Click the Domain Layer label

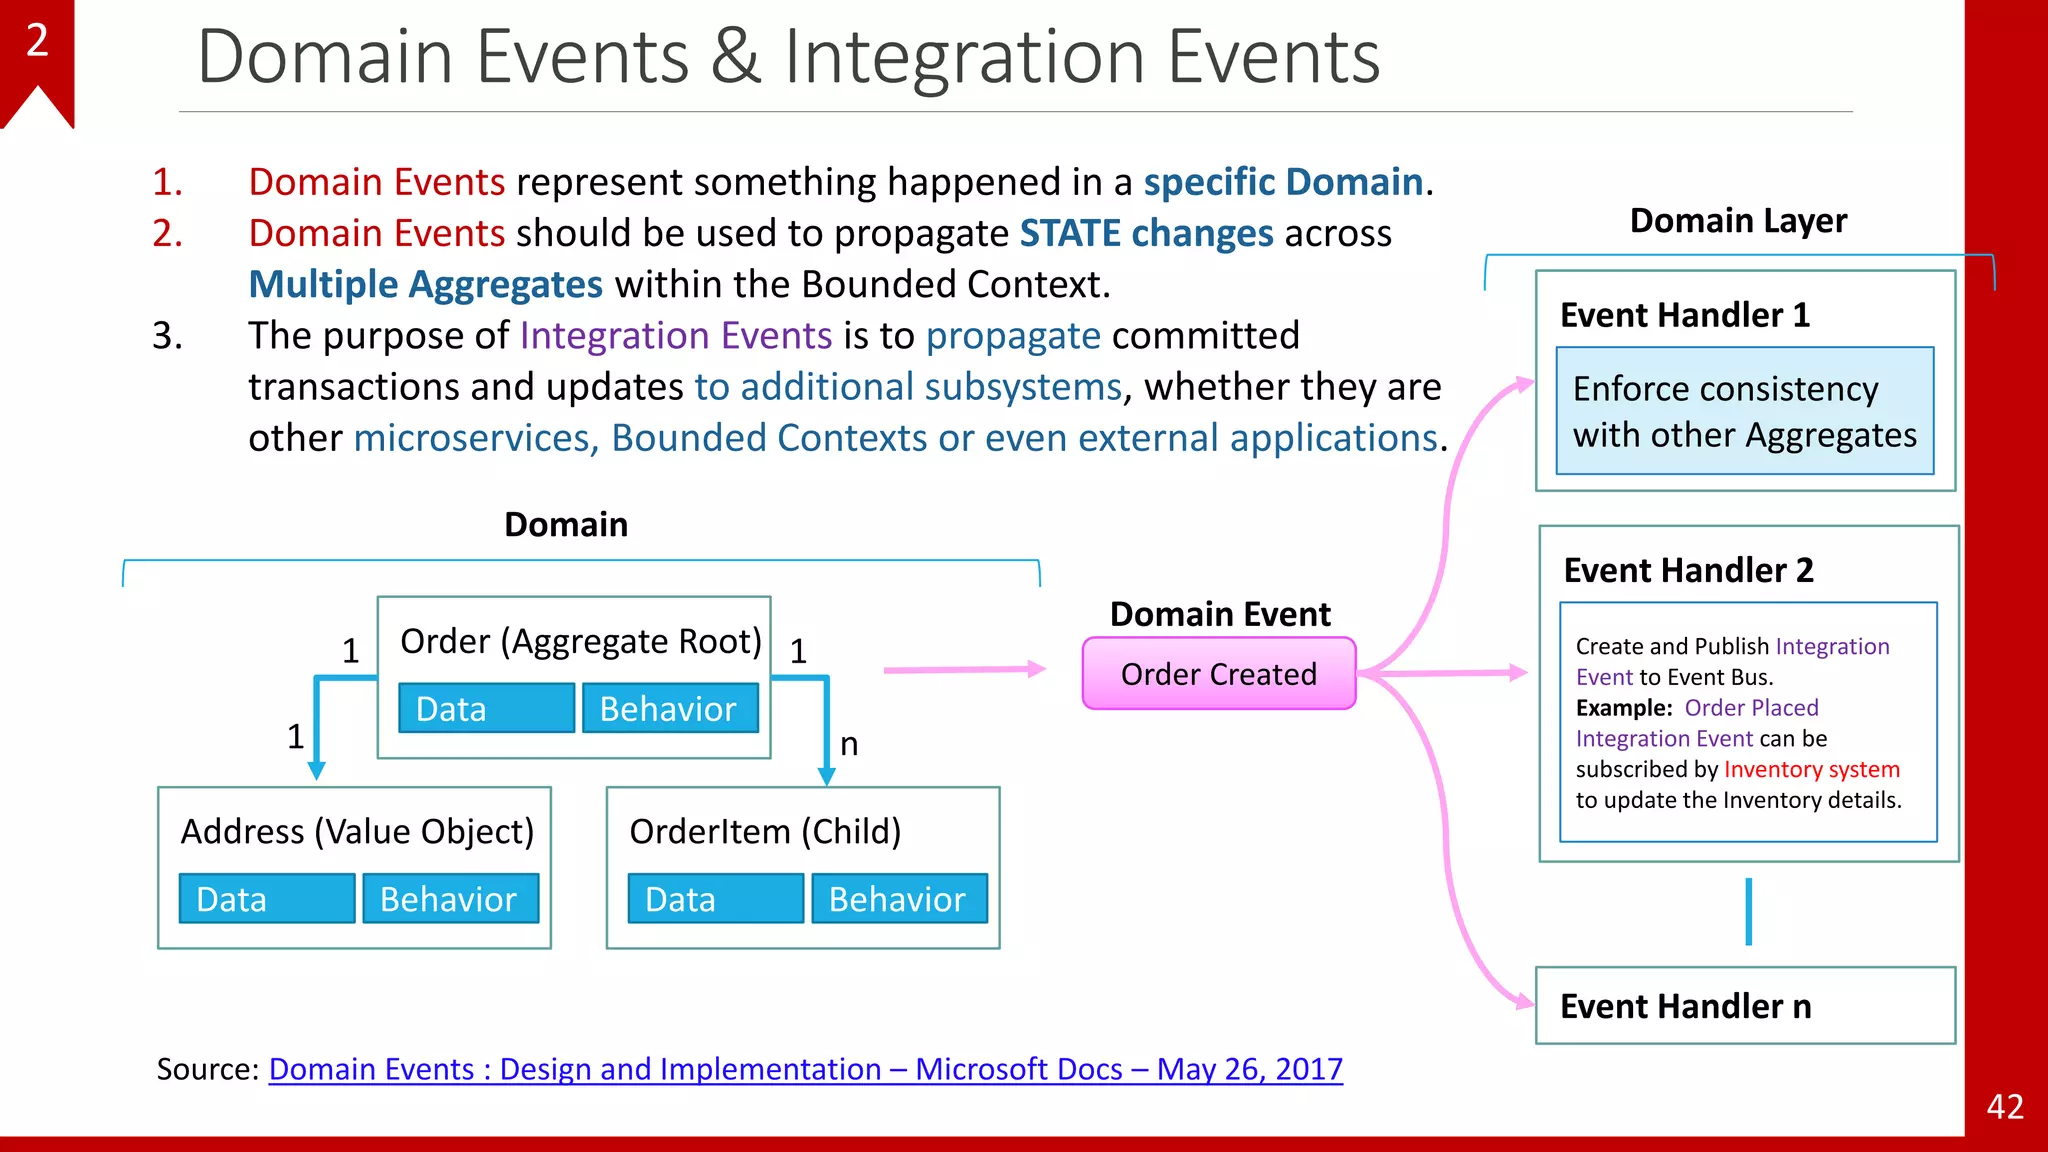click(x=1738, y=220)
